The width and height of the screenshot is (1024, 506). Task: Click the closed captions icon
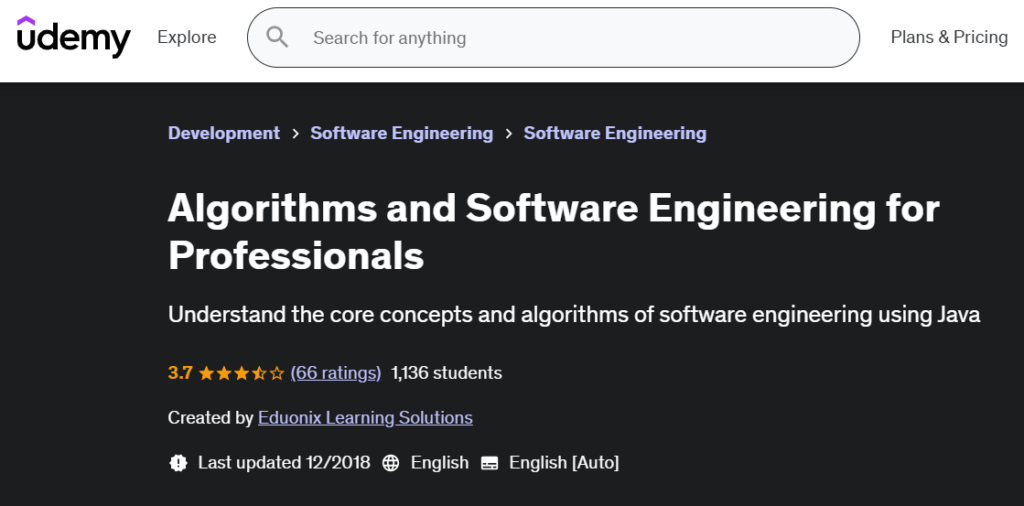click(489, 463)
